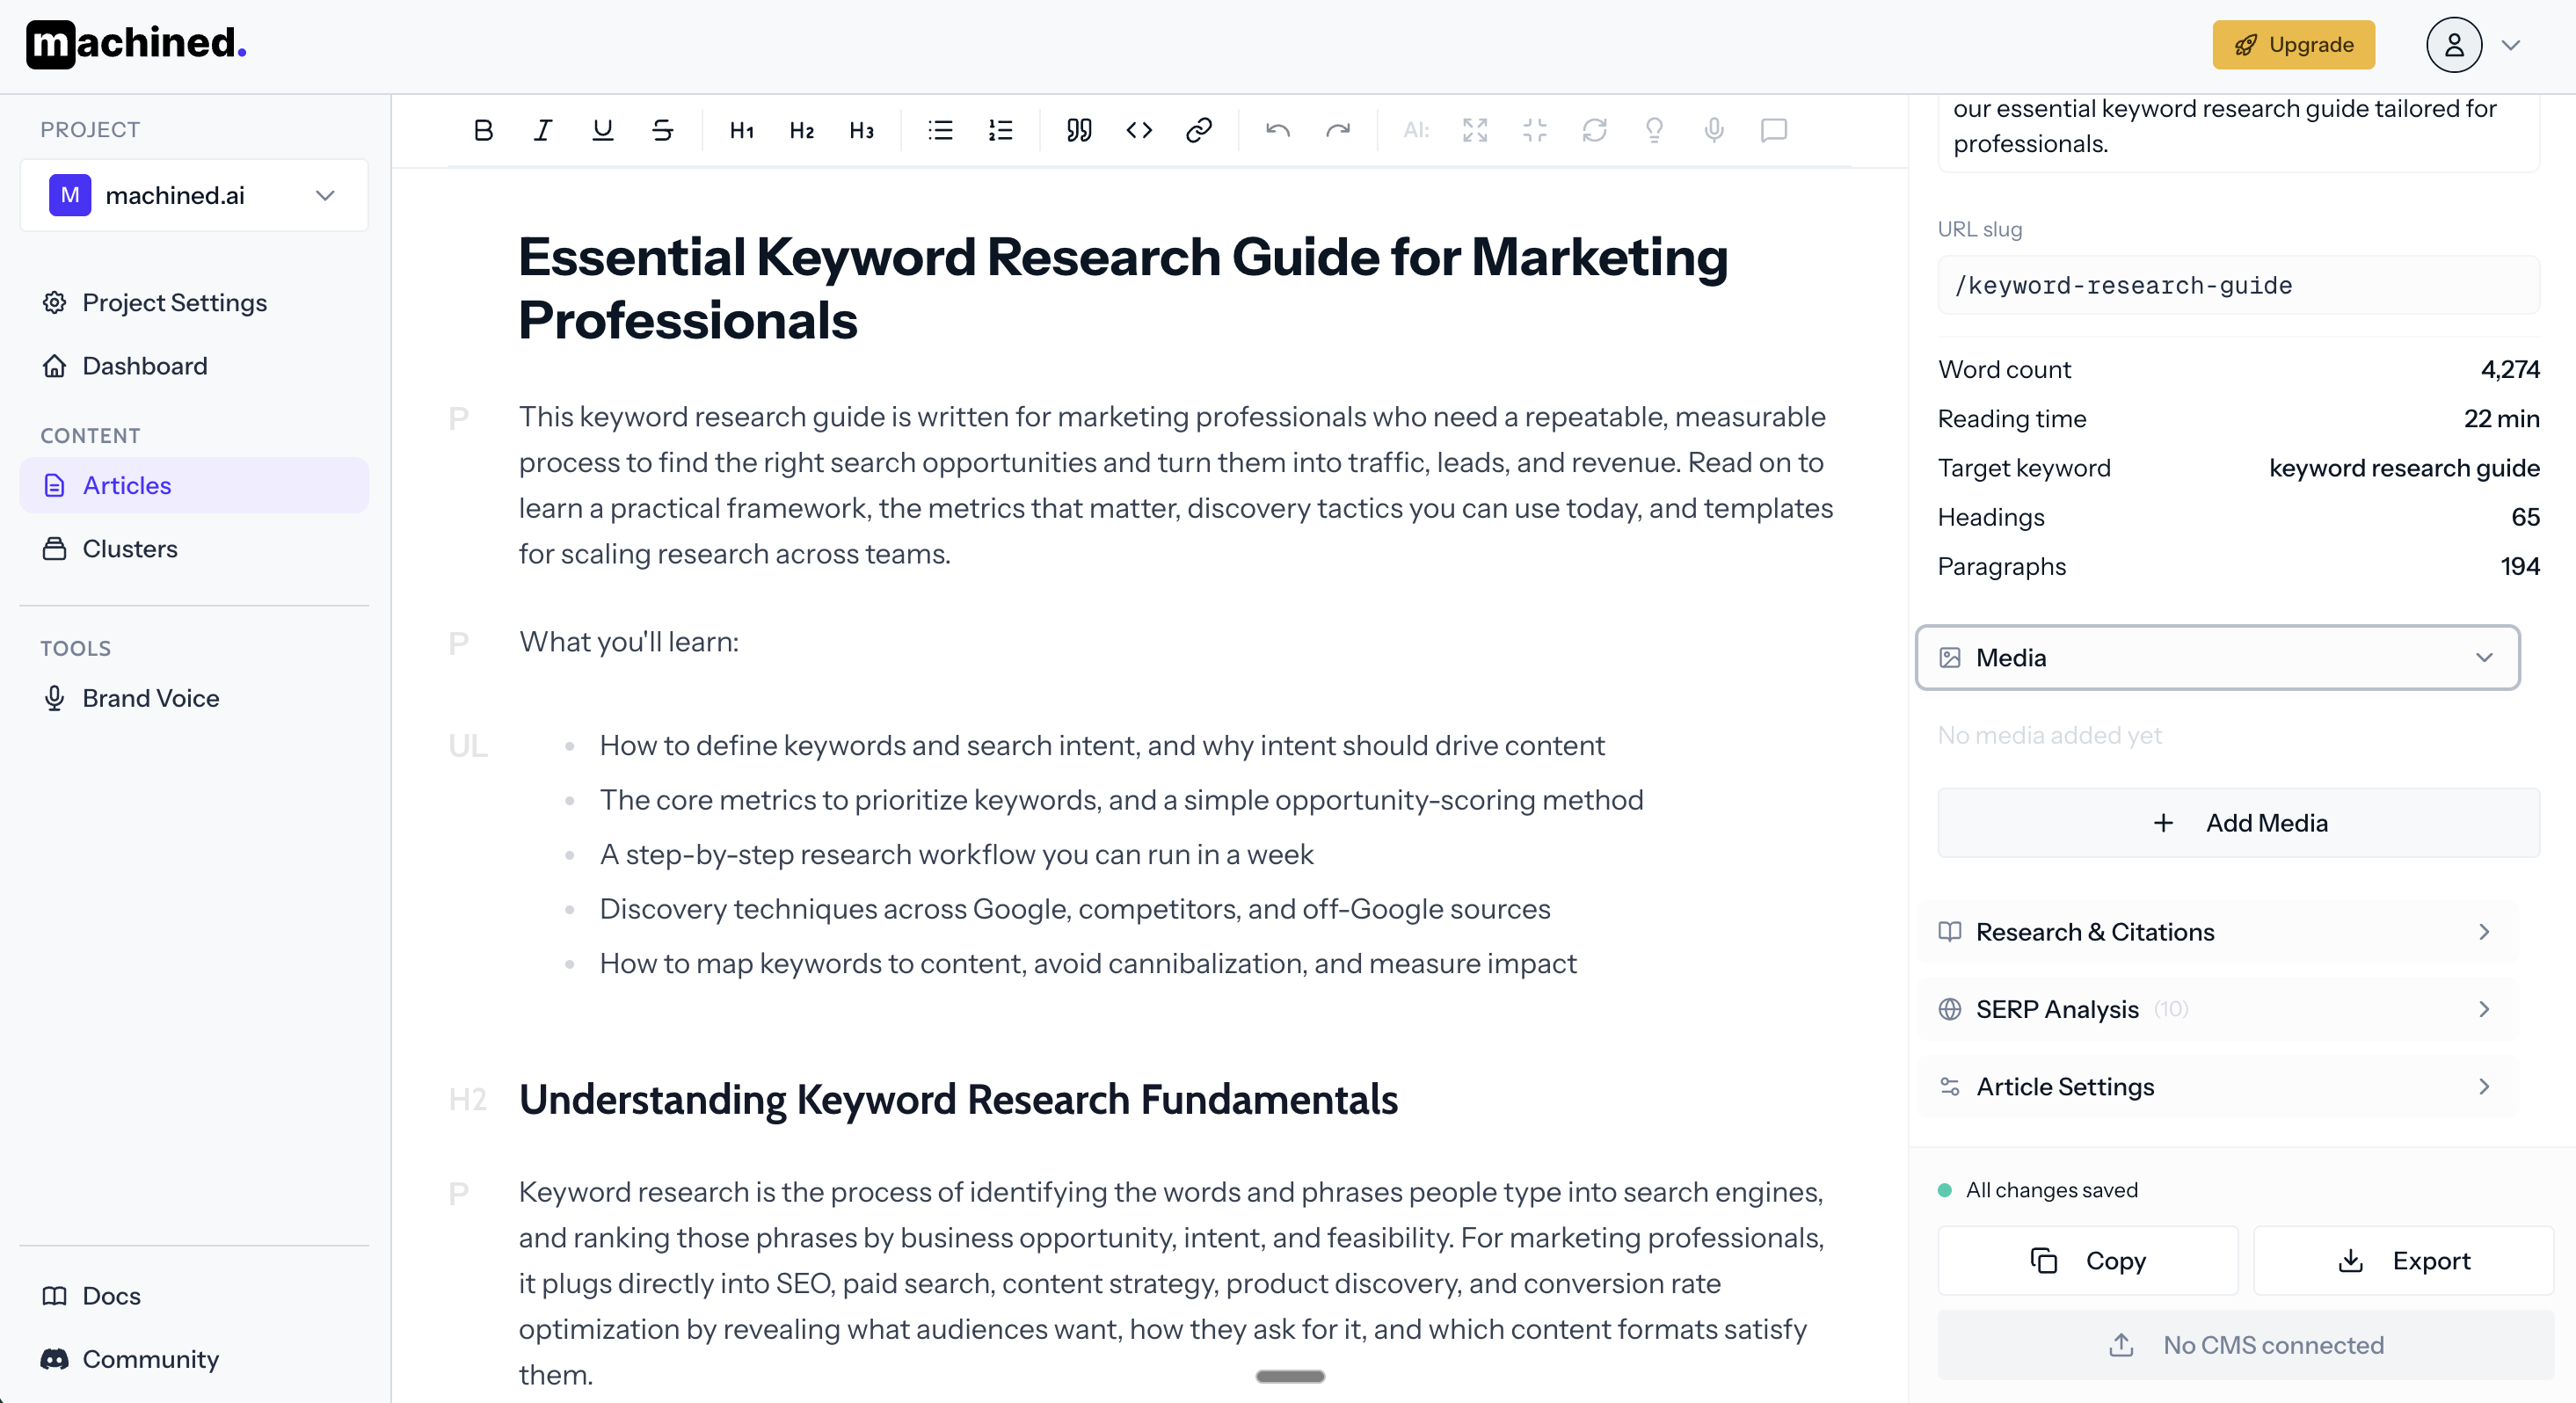This screenshot has height=1403, width=2576.
Task: Apply italic formatting
Action: (543, 130)
